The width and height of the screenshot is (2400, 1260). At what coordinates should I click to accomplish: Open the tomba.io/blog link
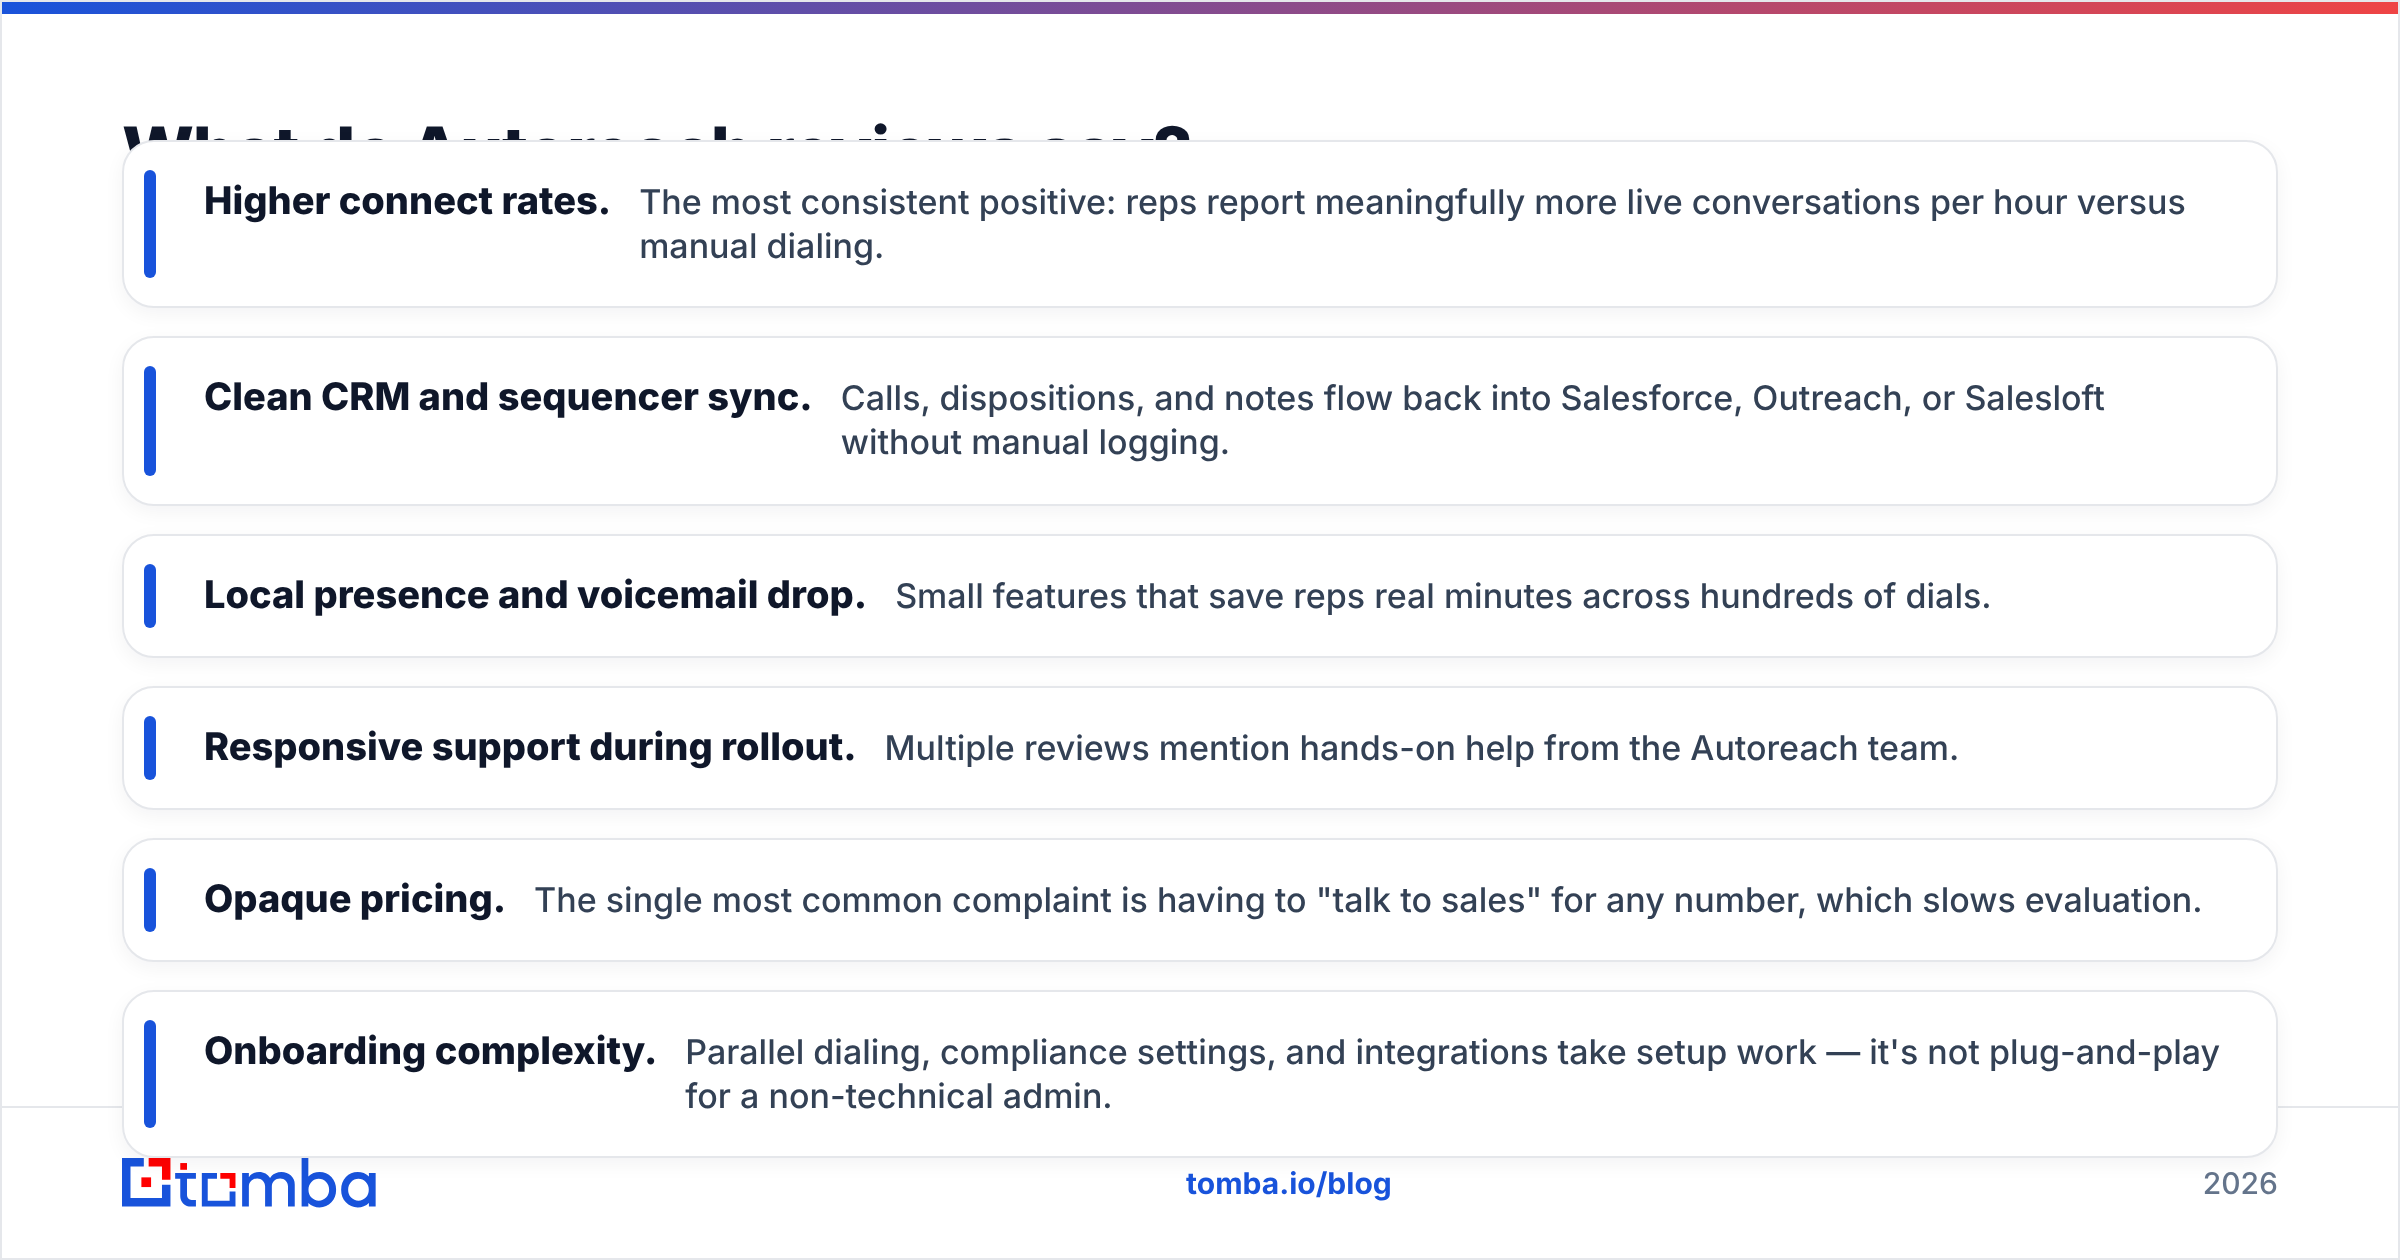[1288, 1184]
